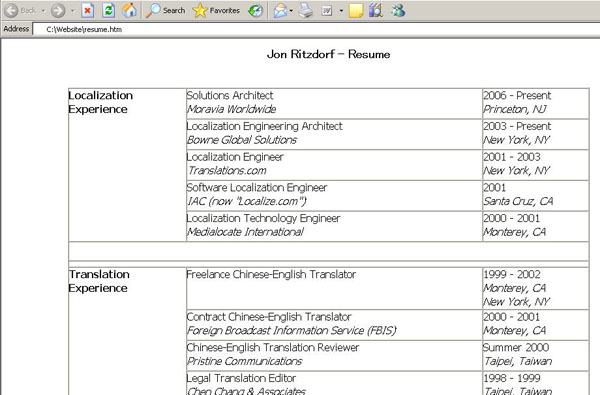The image size is (600, 395).
Task: Edit page with the Word icon
Action: click(327, 11)
